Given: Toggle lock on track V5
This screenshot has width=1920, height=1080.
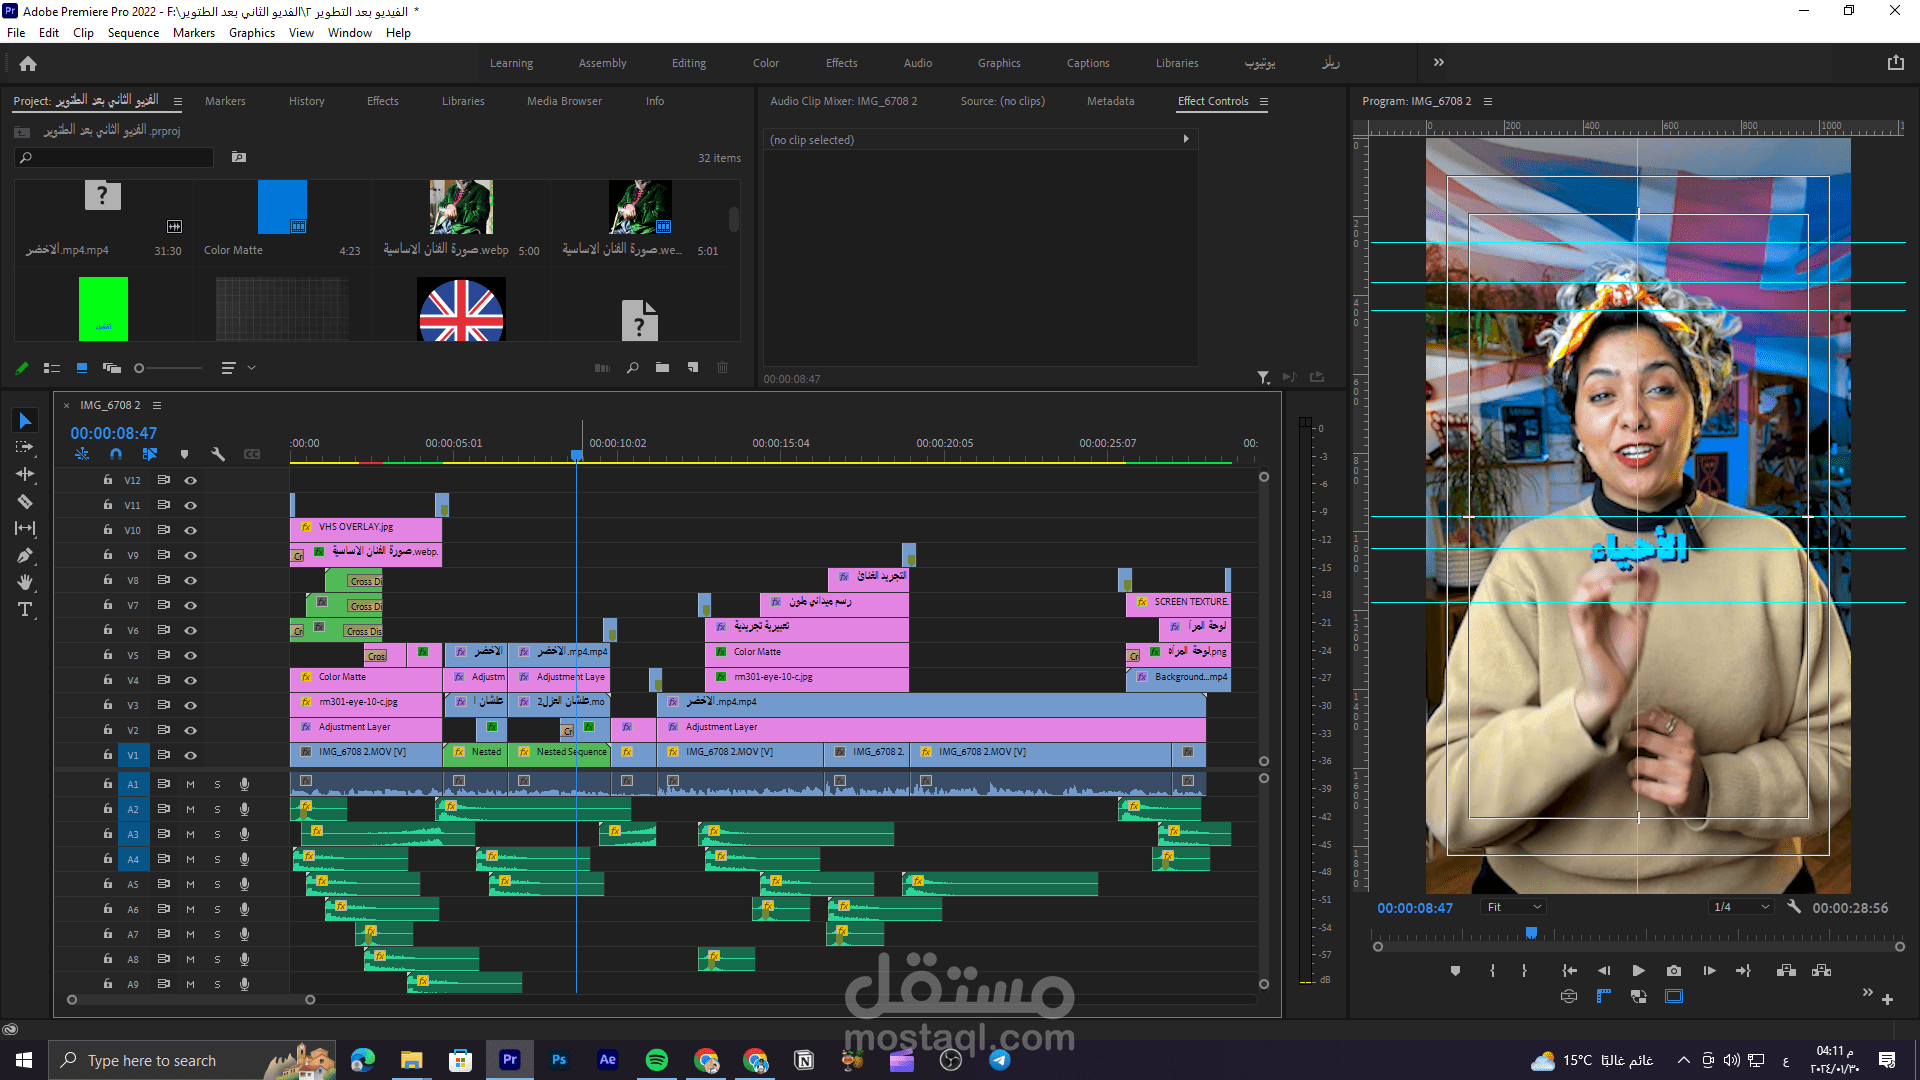Looking at the screenshot, I should 108,655.
